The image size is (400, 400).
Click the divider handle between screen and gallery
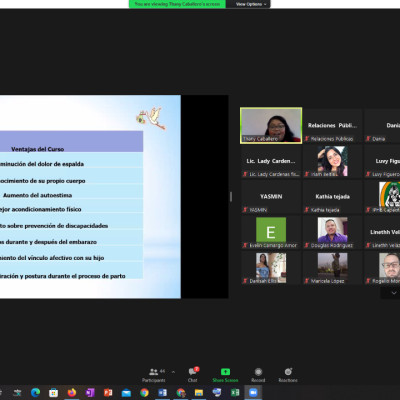coord(231,197)
